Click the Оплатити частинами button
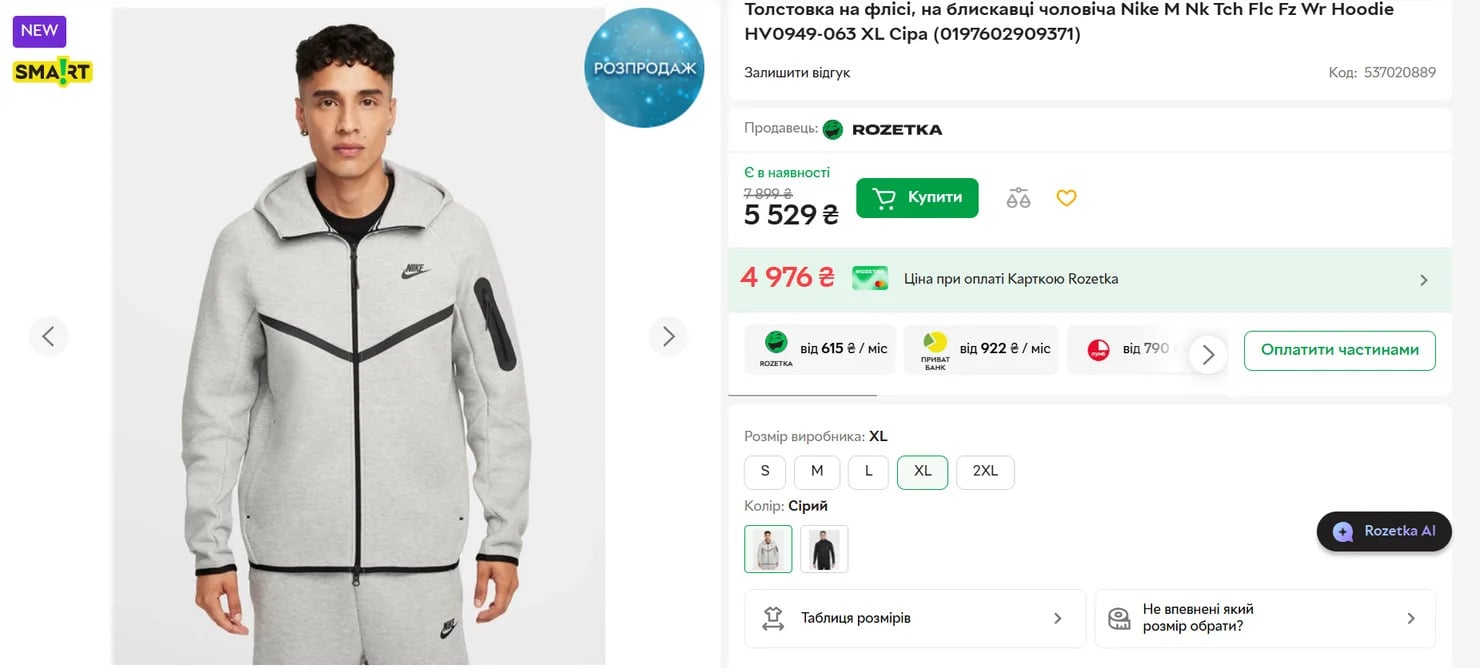The height and width of the screenshot is (668, 1480). click(x=1339, y=350)
